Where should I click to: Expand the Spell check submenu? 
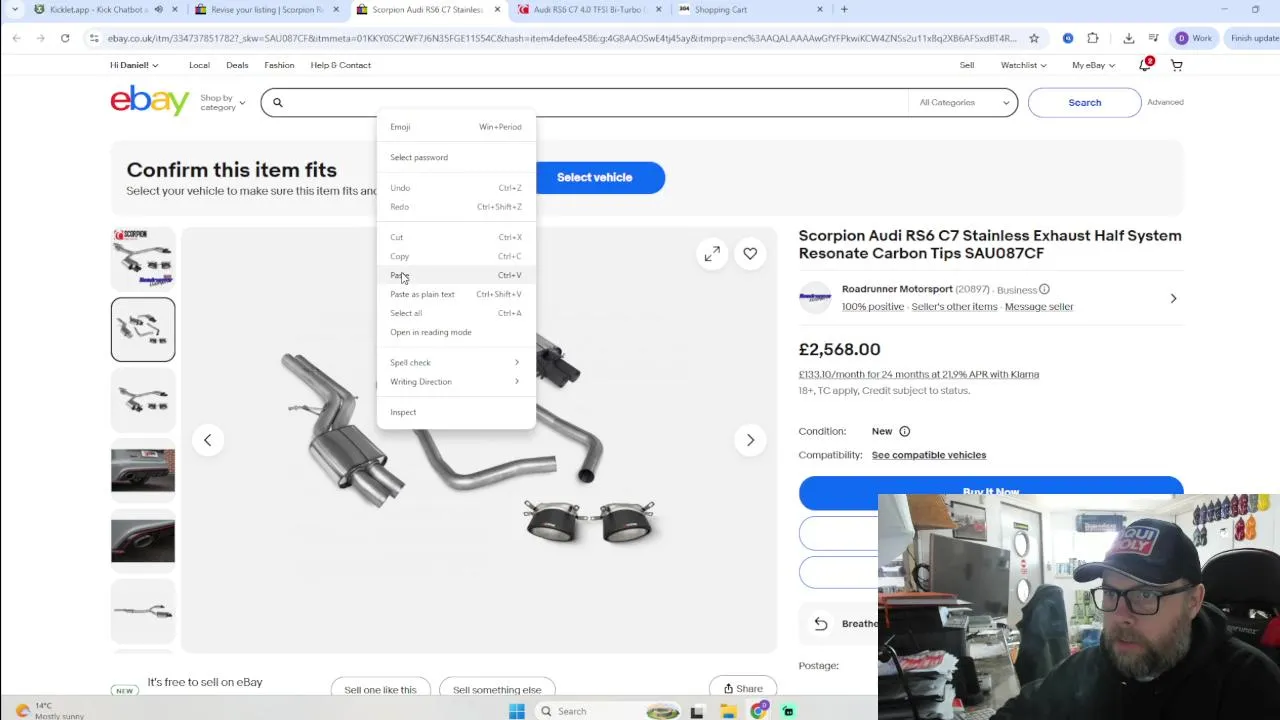(x=456, y=362)
